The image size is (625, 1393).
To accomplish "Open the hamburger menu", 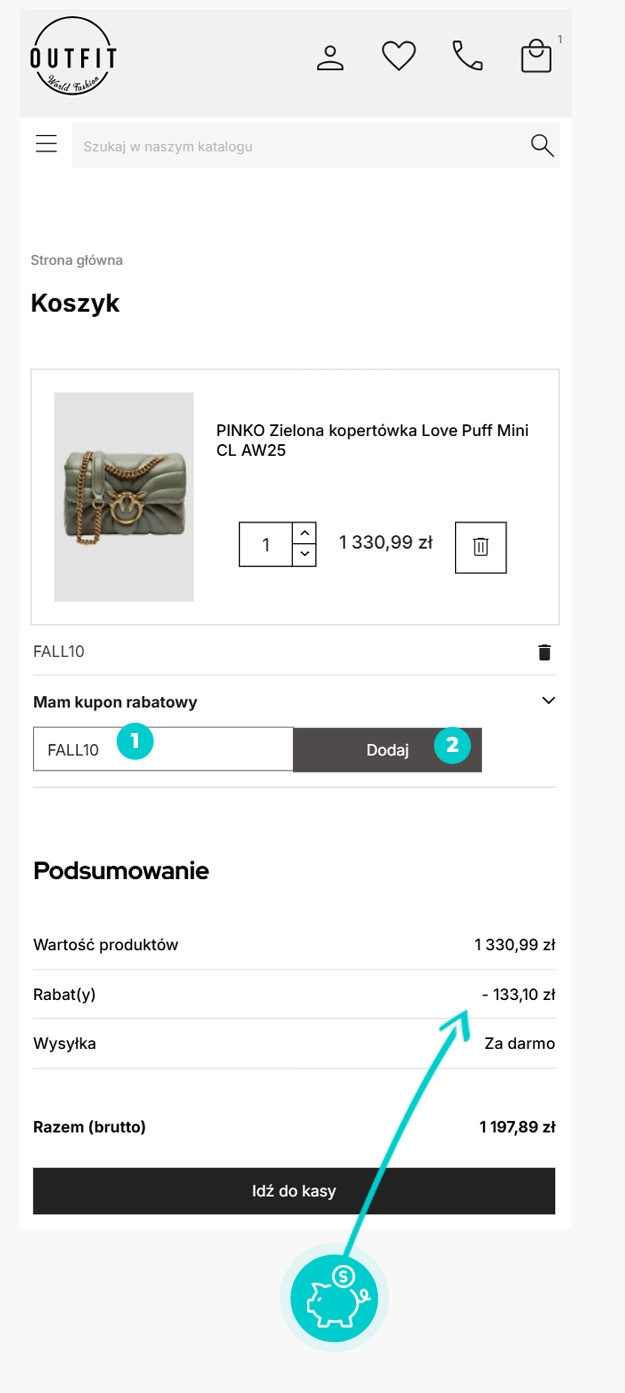I will (46, 144).
